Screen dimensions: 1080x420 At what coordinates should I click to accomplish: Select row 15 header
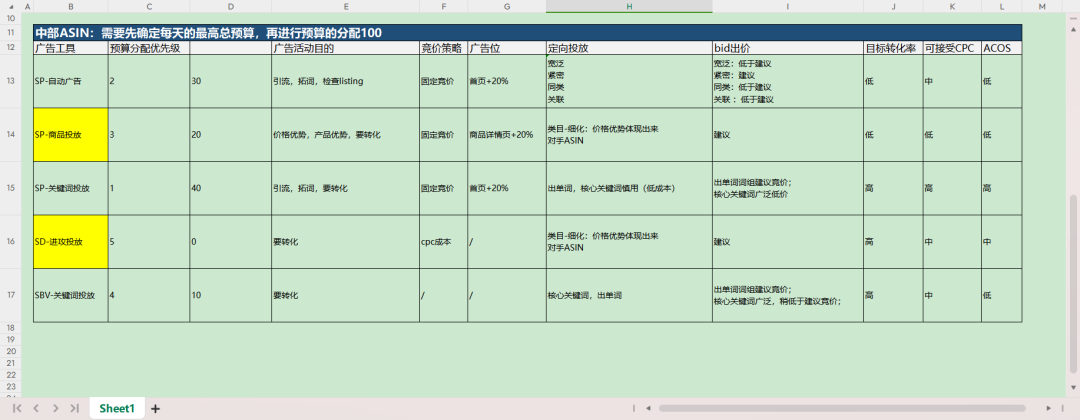point(11,188)
